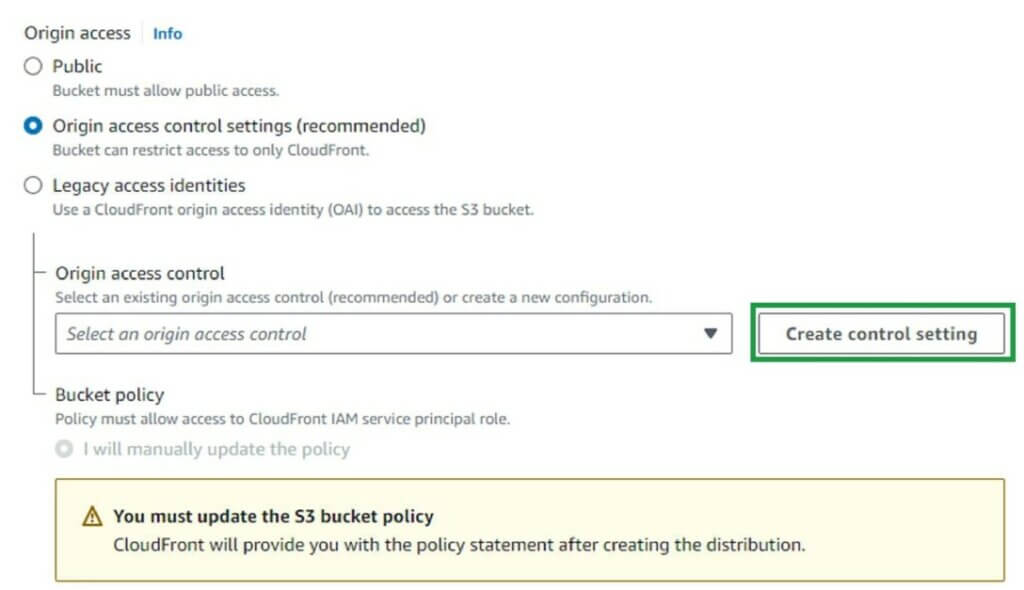Click the 'You must update the S3 bucket policy' heading
1024x590 pixels.
[x=273, y=517]
